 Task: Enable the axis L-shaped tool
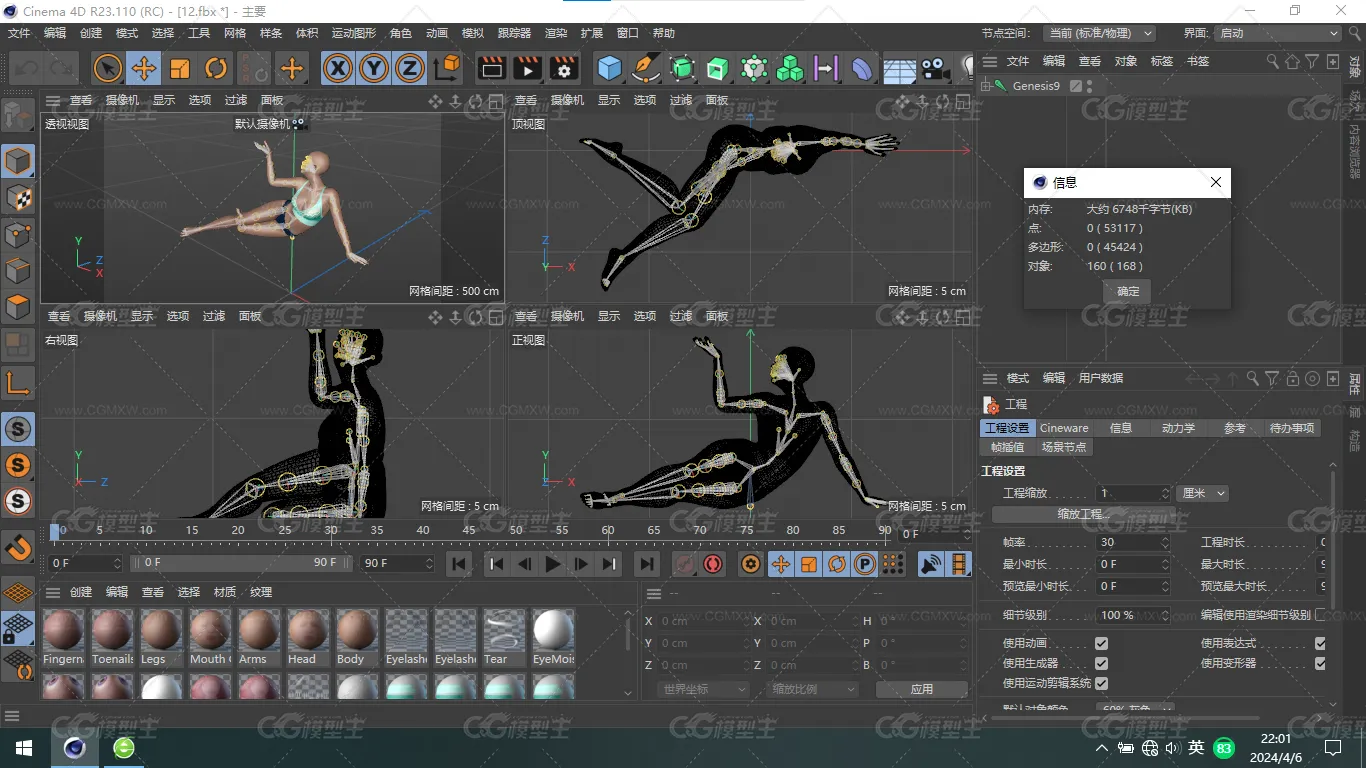pyautogui.click(x=18, y=382)
